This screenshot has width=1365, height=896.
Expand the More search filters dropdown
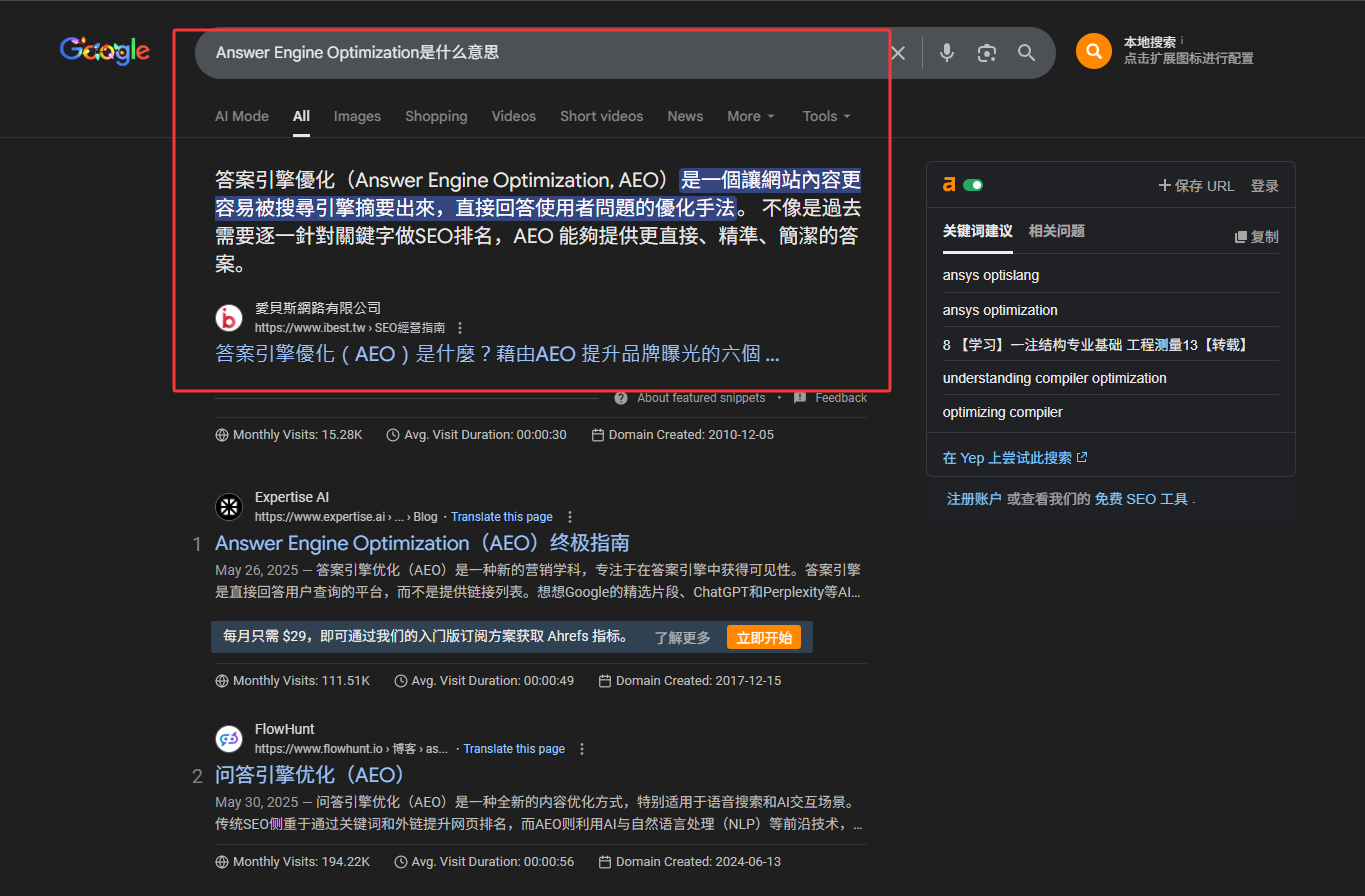[x=751, y=116]
